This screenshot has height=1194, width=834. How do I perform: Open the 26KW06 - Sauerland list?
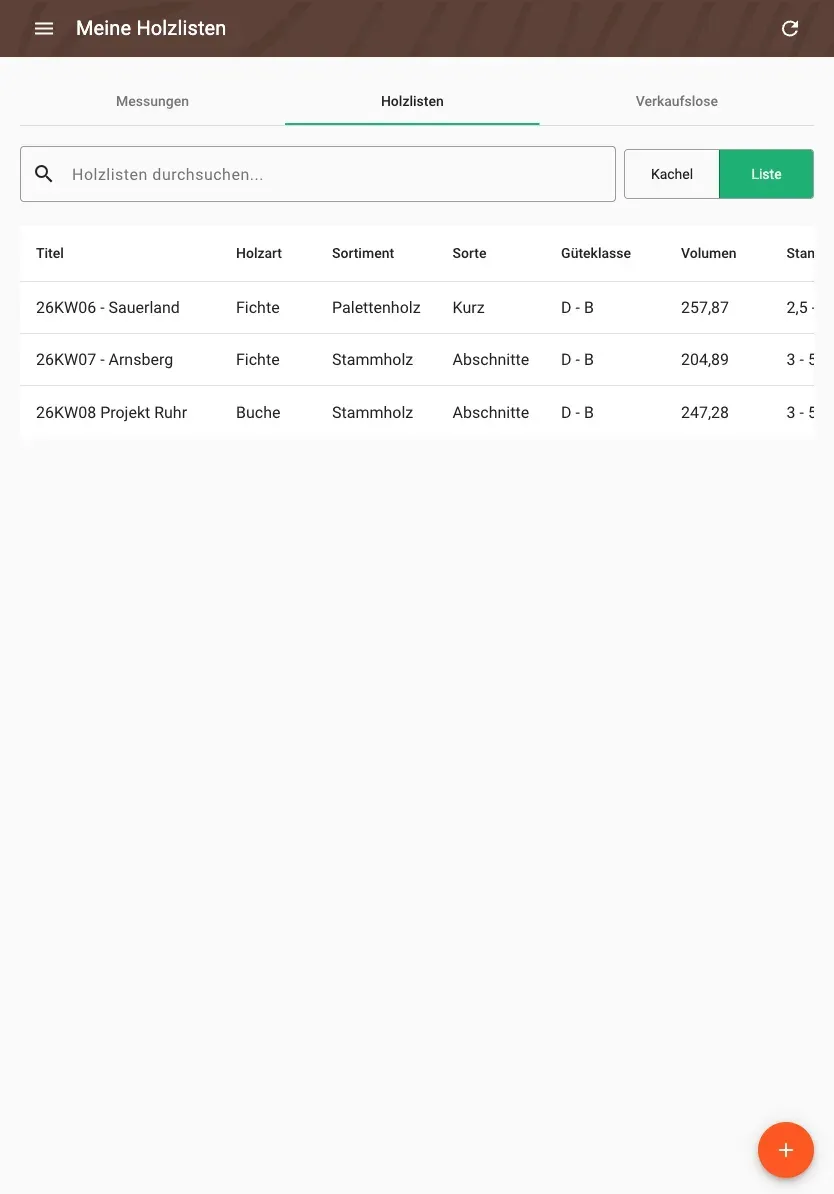tap(107, 308)
